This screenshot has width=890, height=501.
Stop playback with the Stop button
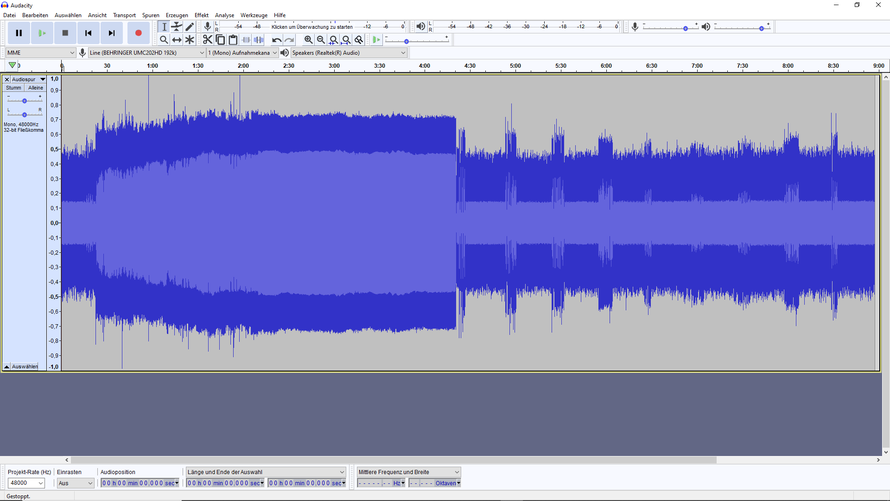[65, 33]
